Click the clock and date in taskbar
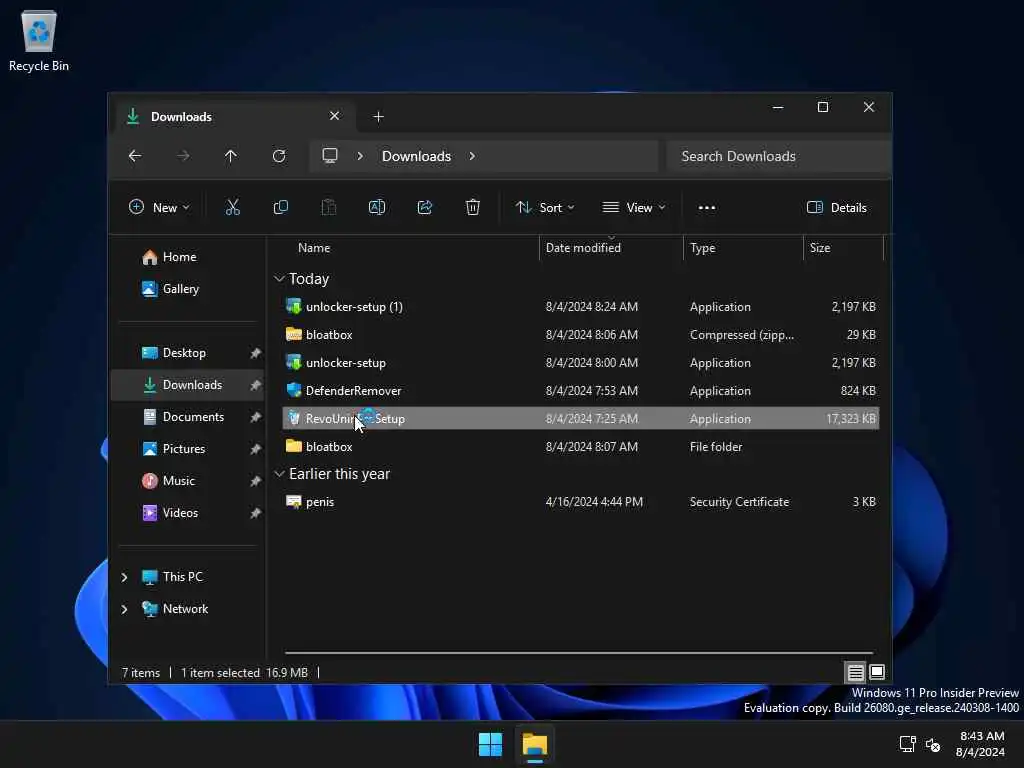This screenshot has height=768, width=1024. (x=981, y=744)
